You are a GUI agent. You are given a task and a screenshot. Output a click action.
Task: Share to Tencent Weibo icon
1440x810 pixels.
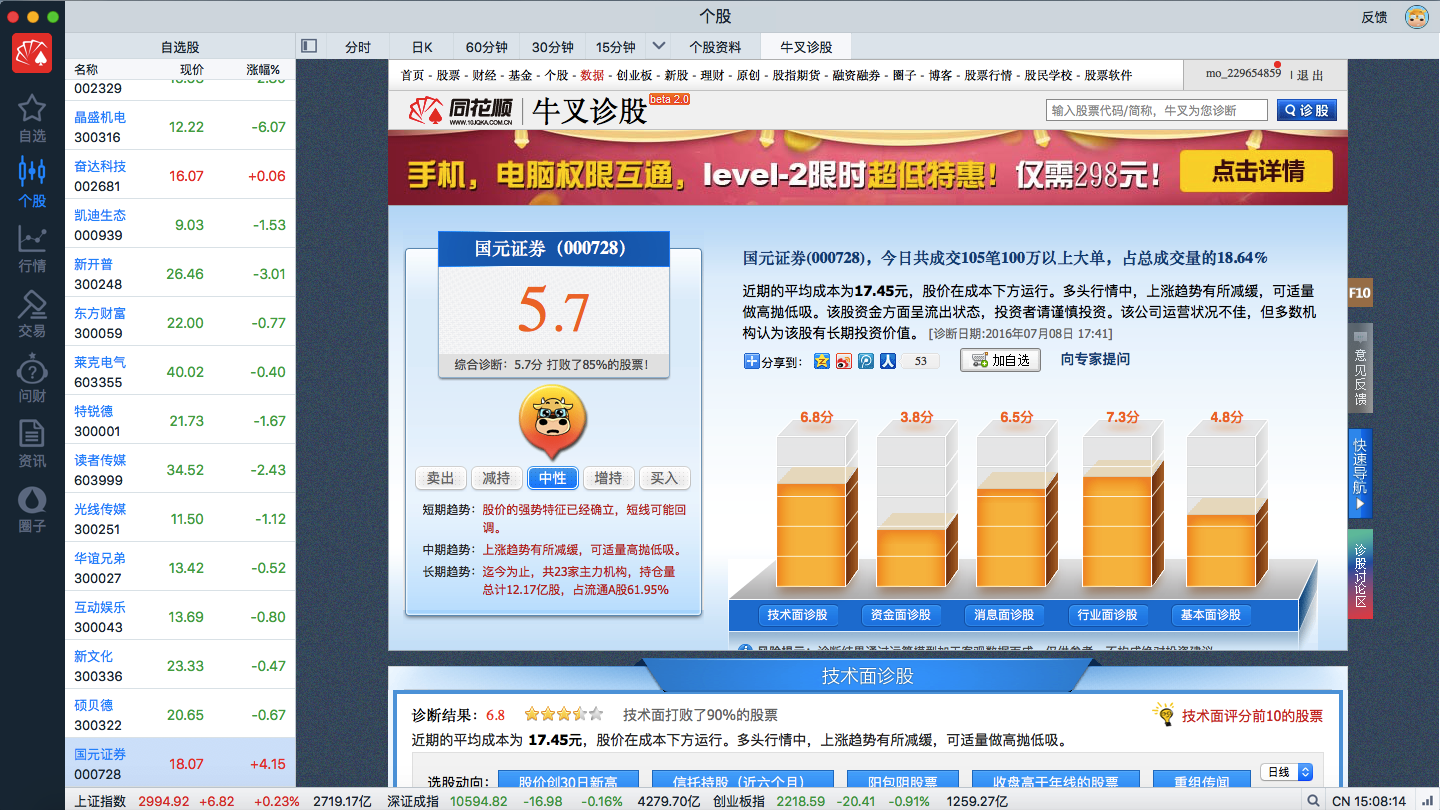pos(866,361)
